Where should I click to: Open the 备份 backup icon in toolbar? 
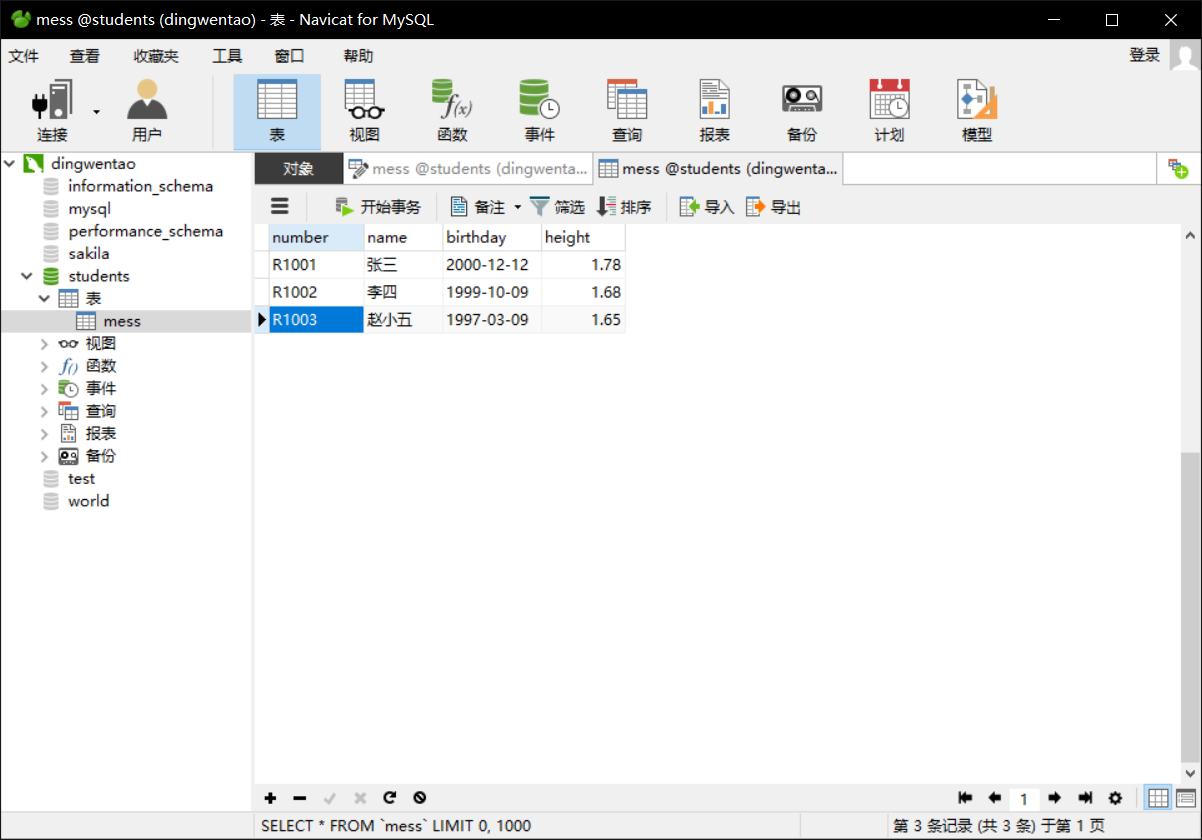802,111
